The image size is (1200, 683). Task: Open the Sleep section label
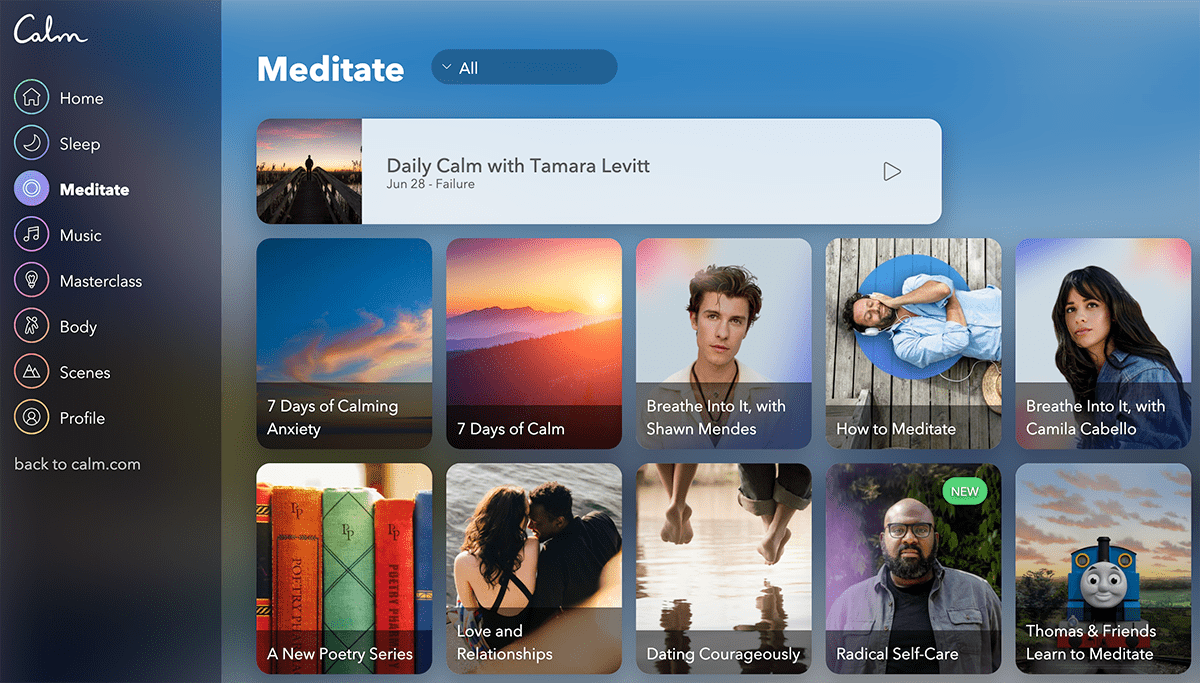click(x=80, y=144)
